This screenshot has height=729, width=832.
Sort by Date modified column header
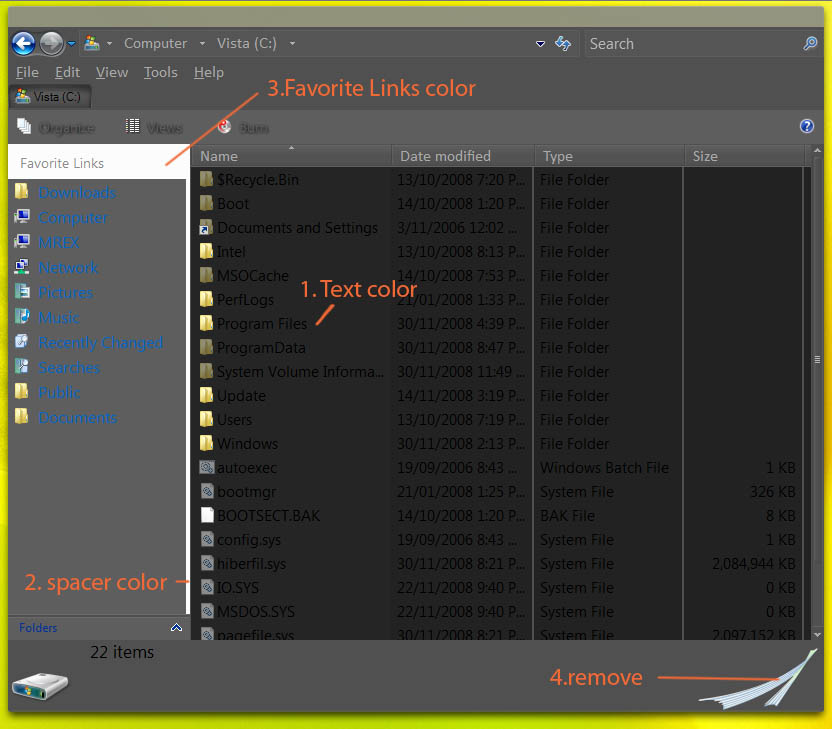coord(446,156)
